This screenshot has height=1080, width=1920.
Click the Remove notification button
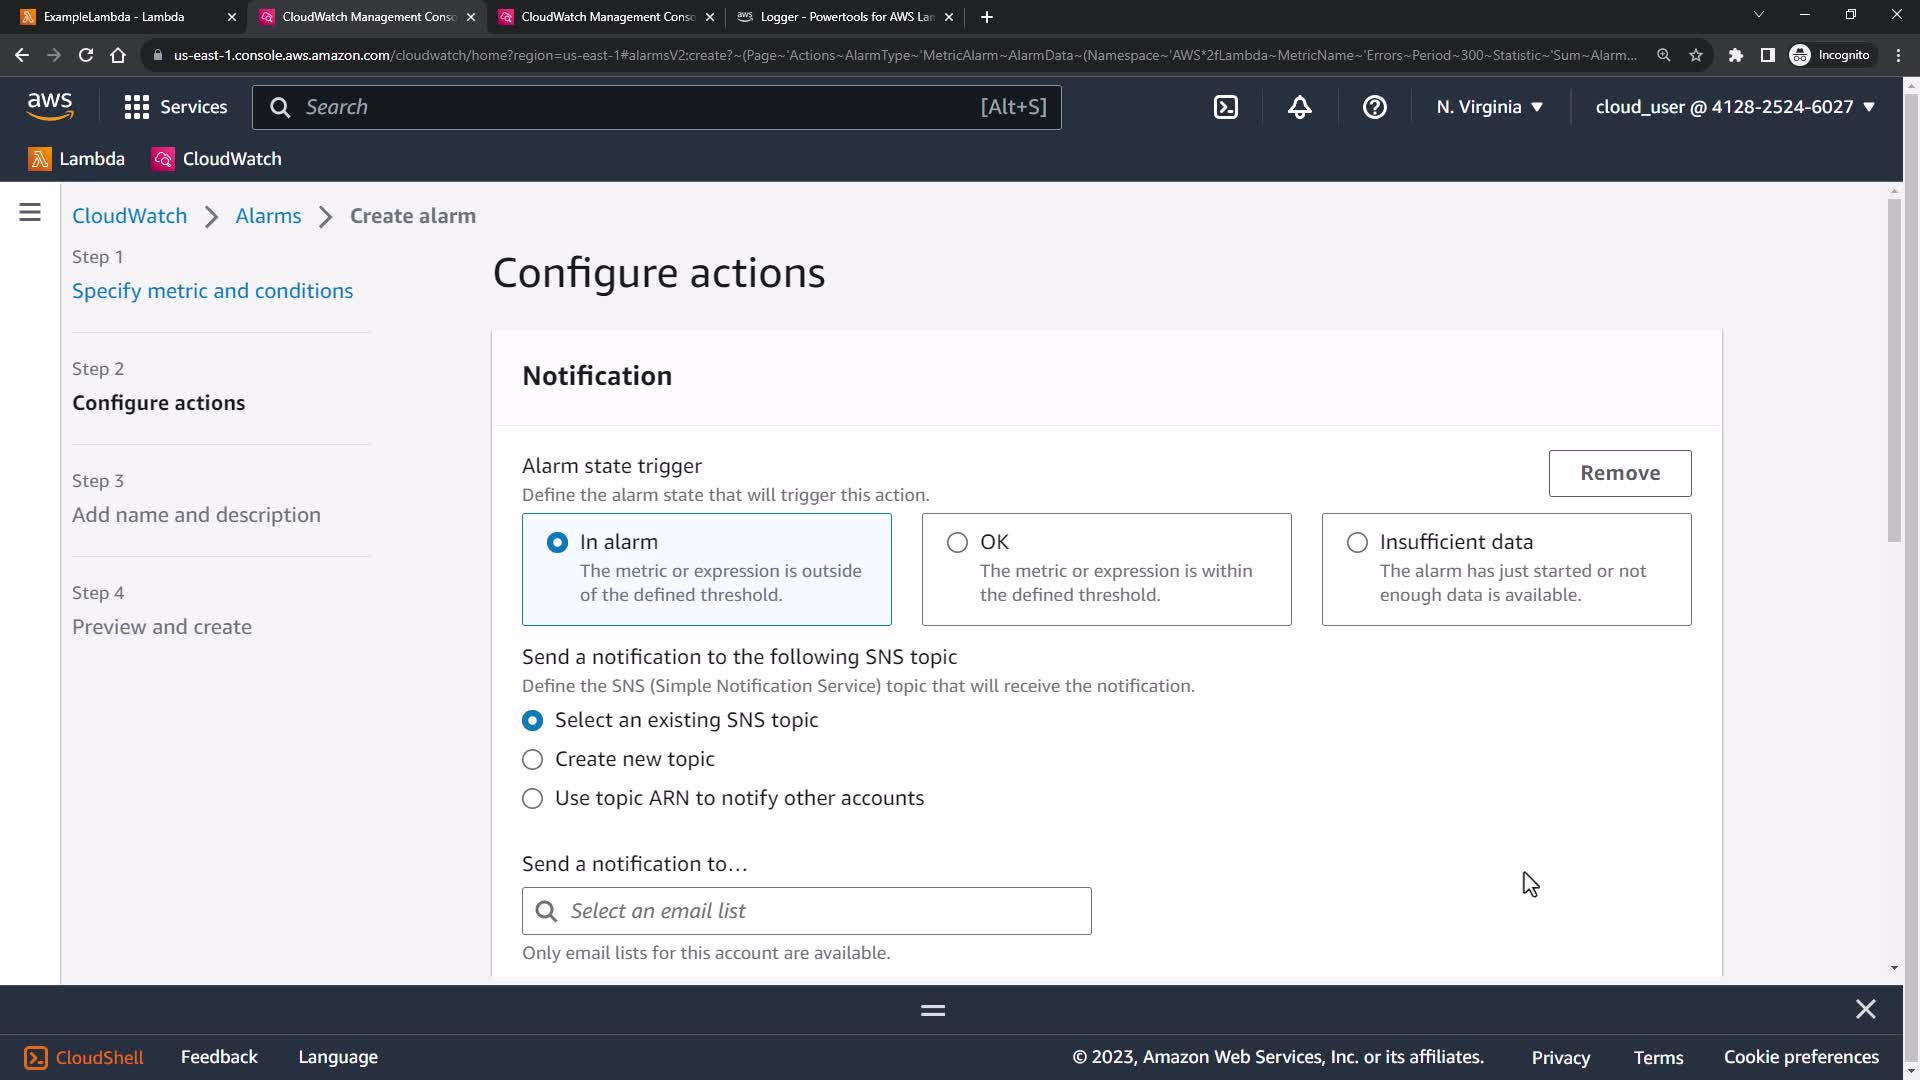click(x=1619, y=473)
